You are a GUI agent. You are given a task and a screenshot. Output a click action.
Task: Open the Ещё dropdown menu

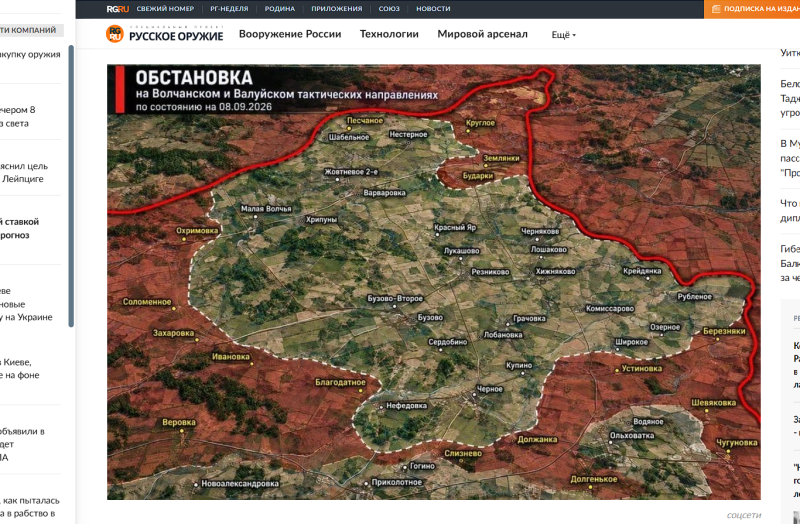[563, 35]
